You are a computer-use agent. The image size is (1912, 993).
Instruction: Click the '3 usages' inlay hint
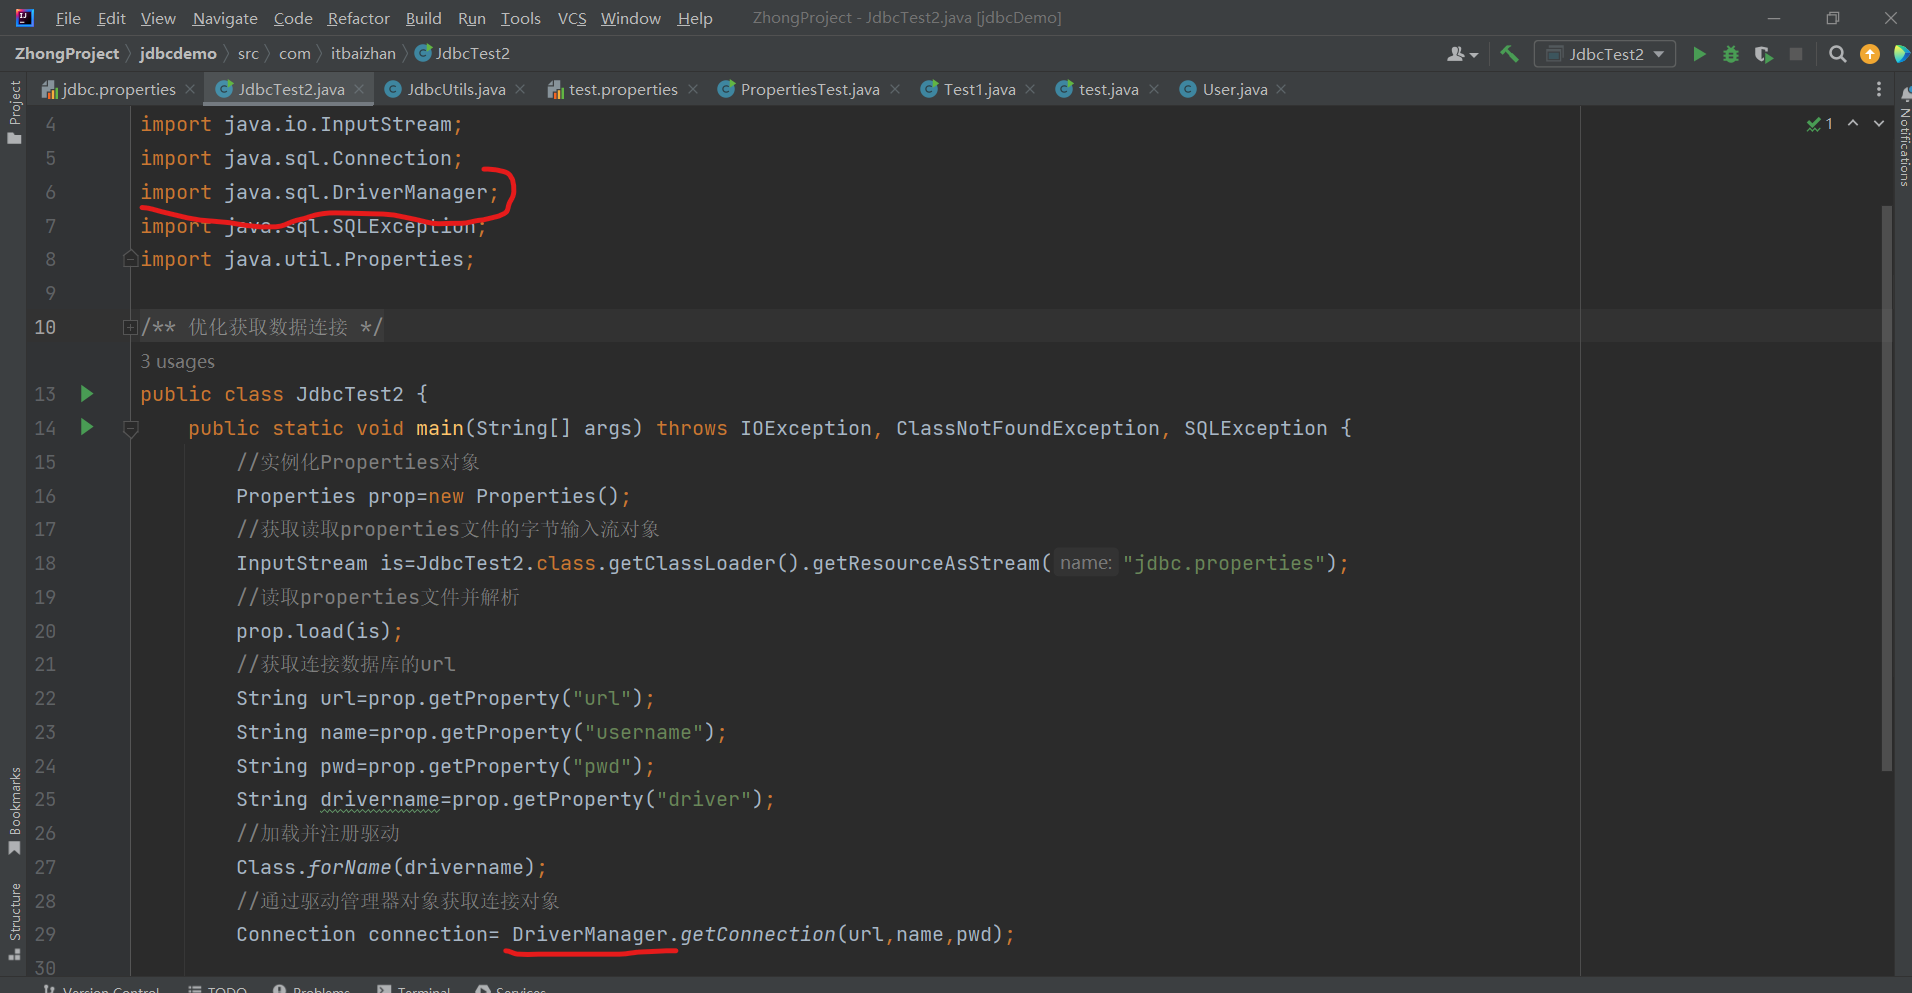177,361
